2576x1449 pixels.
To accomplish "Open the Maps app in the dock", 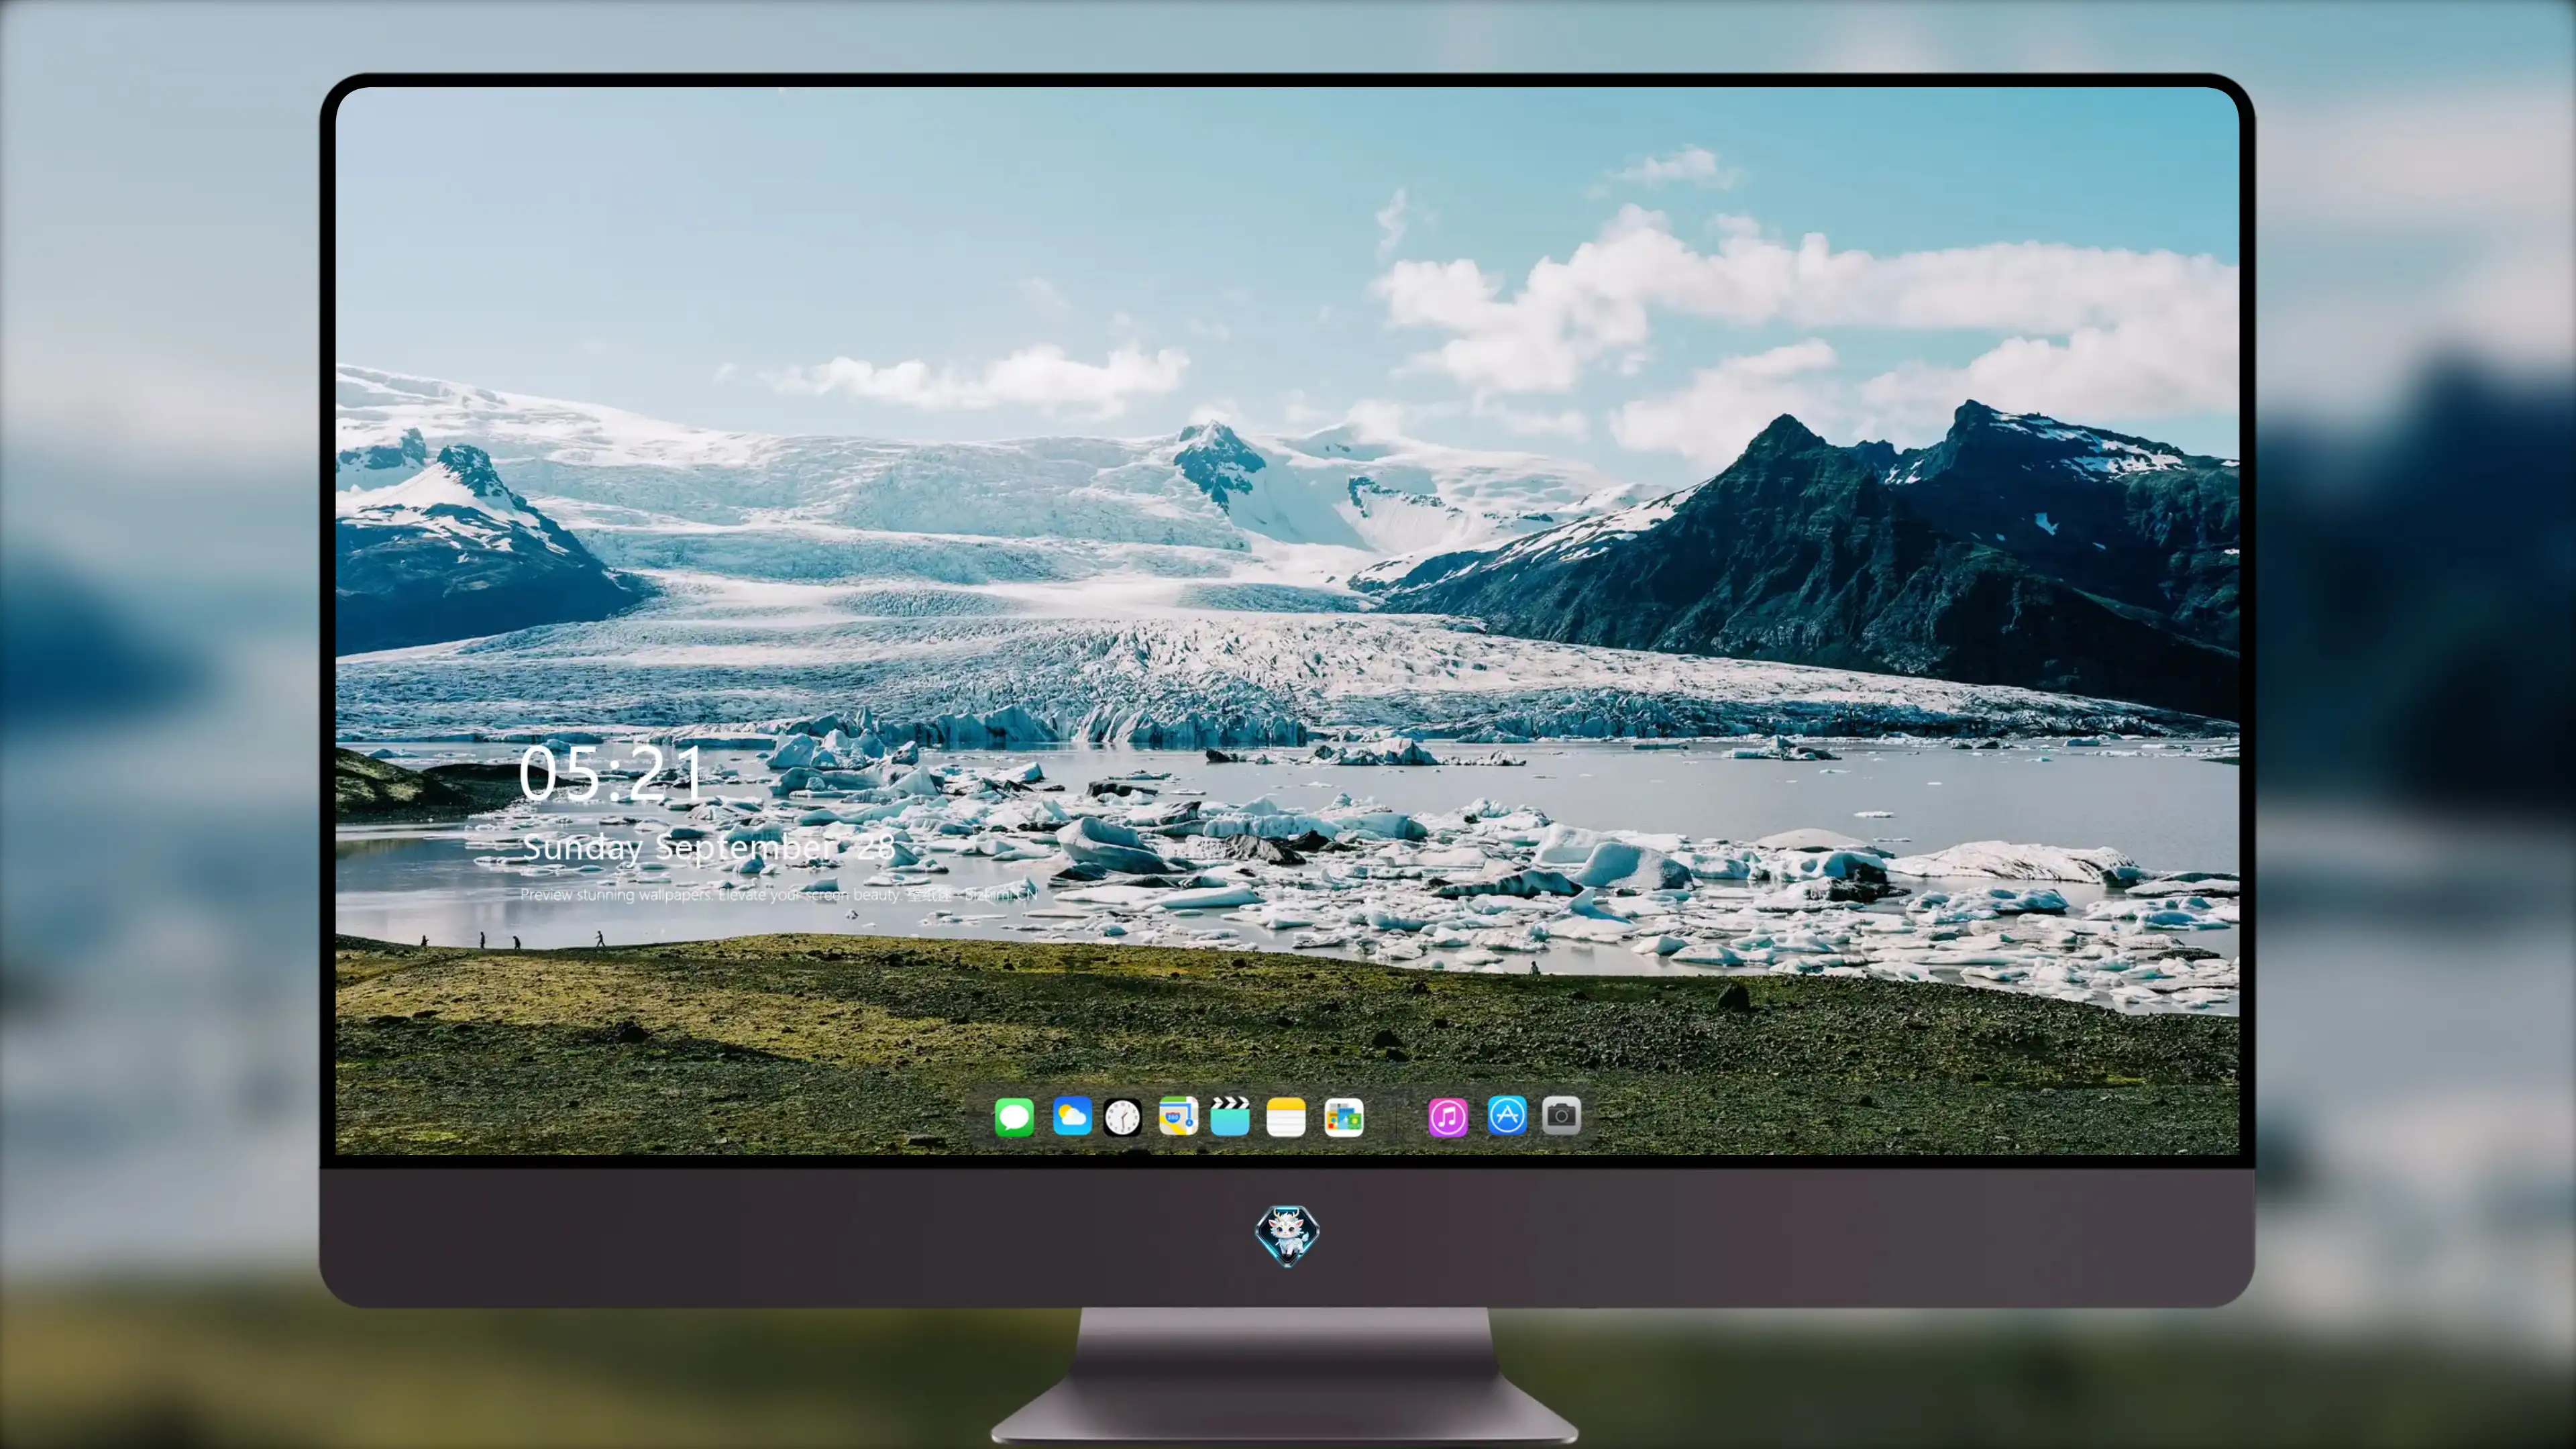I will (1178, 1116).
